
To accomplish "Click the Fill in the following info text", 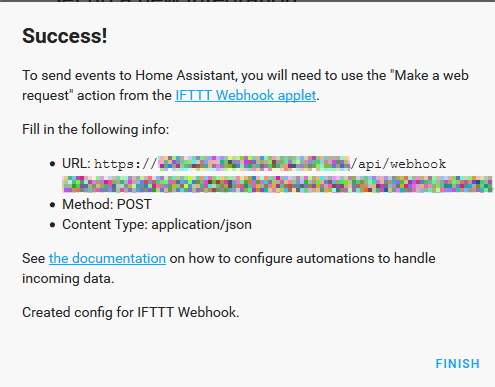I will (96, 129).
